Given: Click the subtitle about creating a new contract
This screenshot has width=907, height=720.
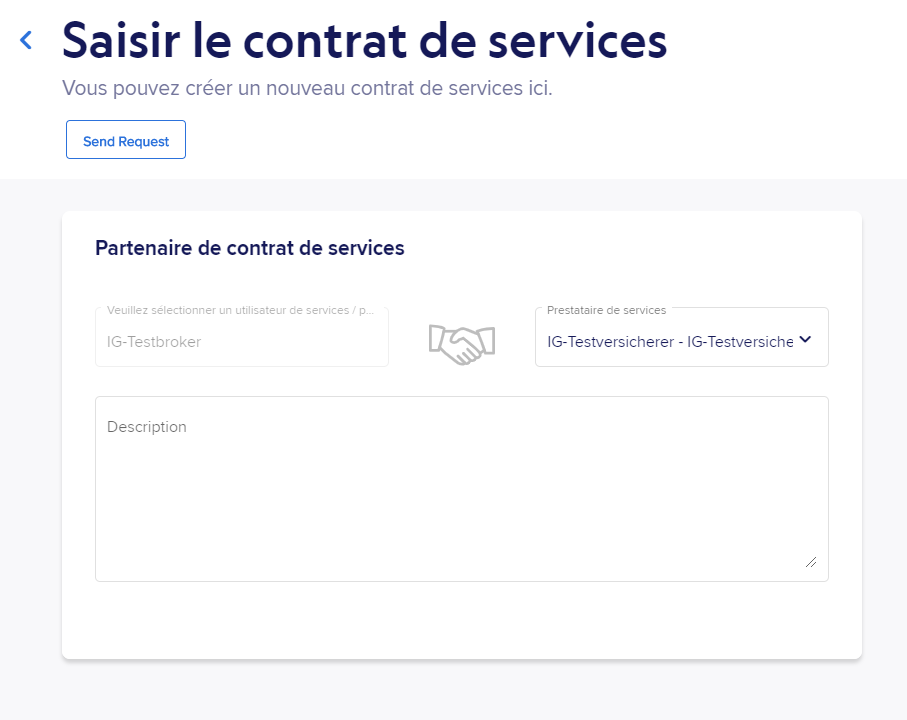Looking at the screenshot, I should pos(307,88).
